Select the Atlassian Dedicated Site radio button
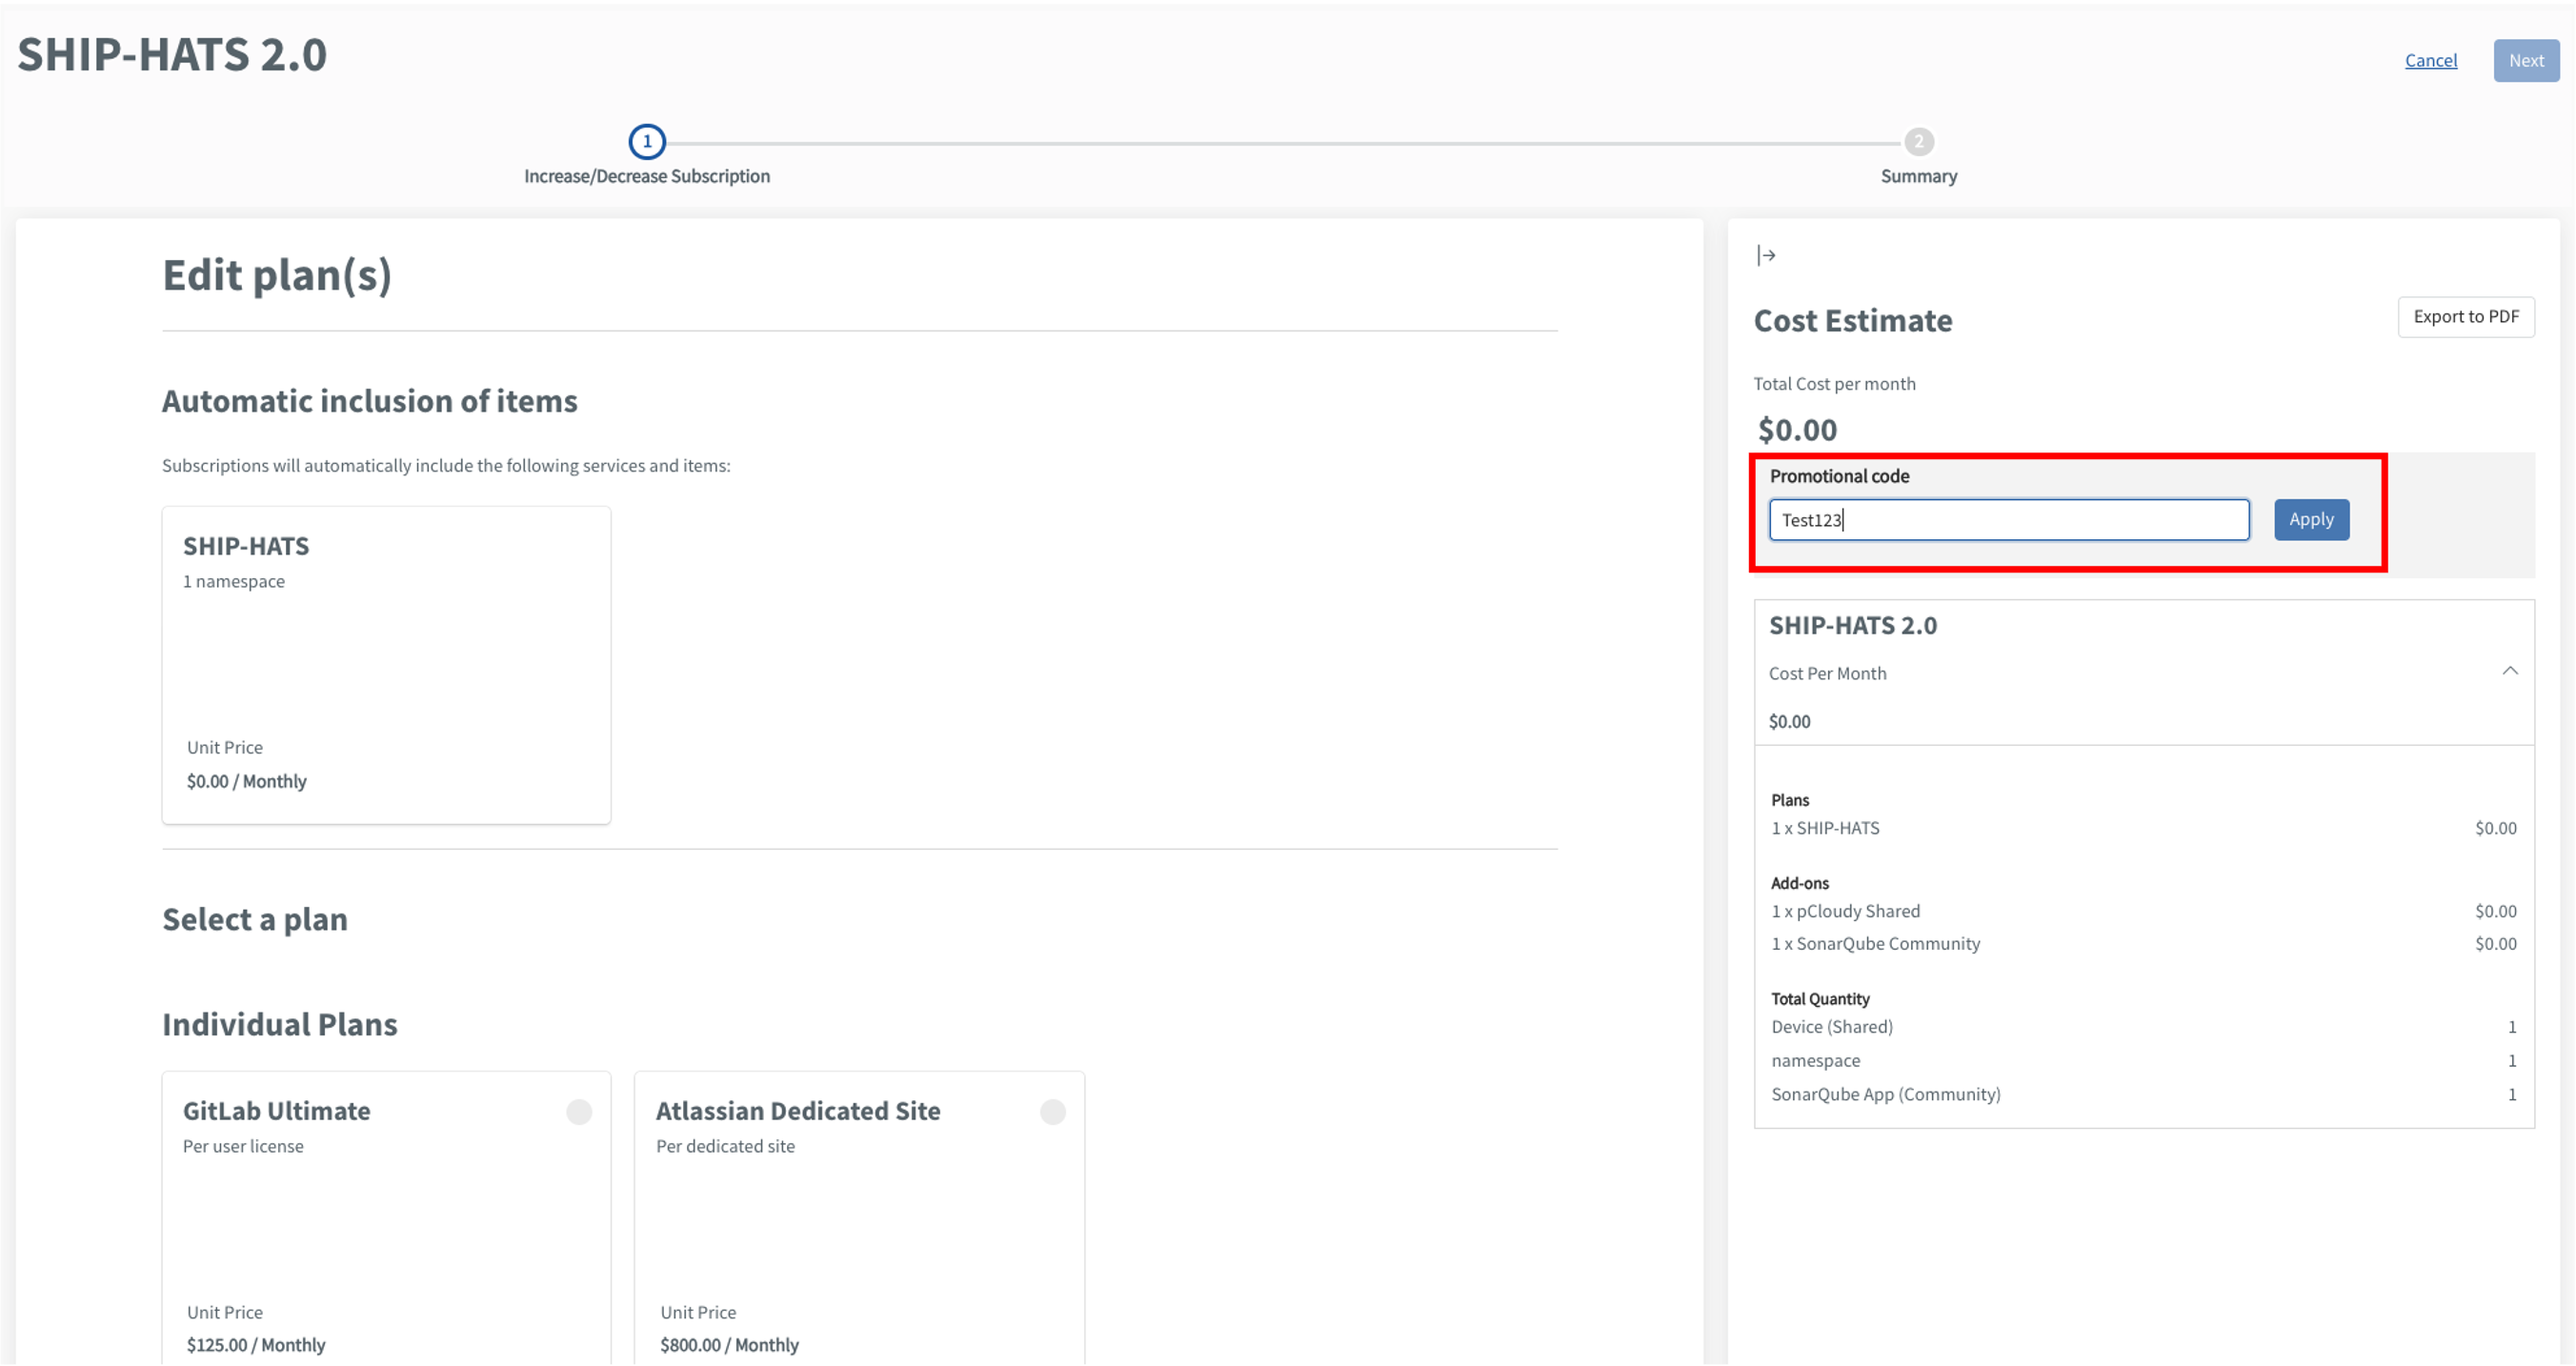Image resolution: width=2576 pixels, height=1366 pixels. (1053, 1112)
